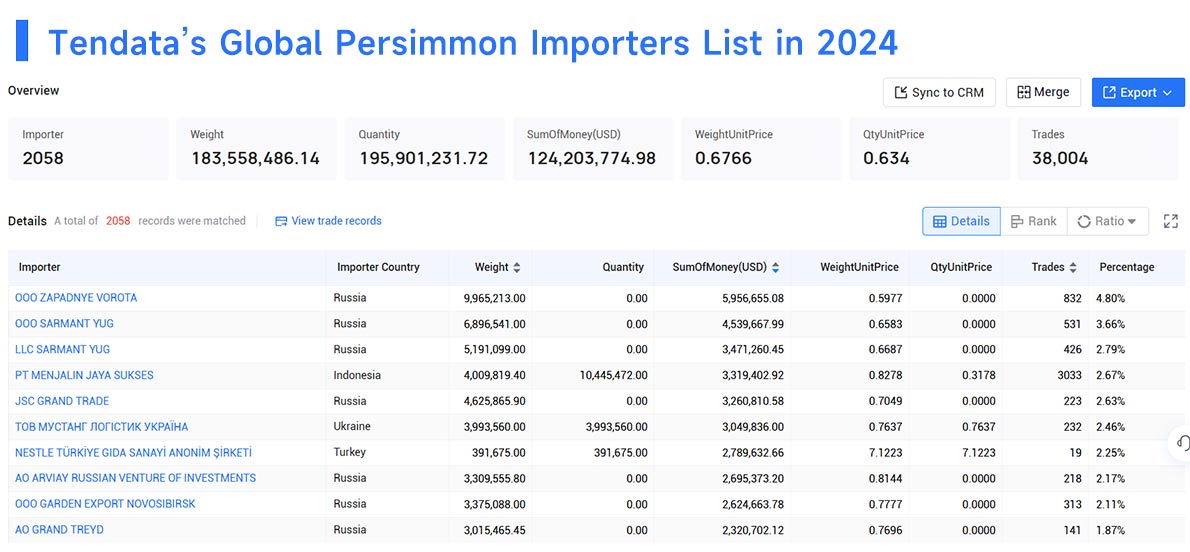Click the 2058 matched records count

(118, 221)
